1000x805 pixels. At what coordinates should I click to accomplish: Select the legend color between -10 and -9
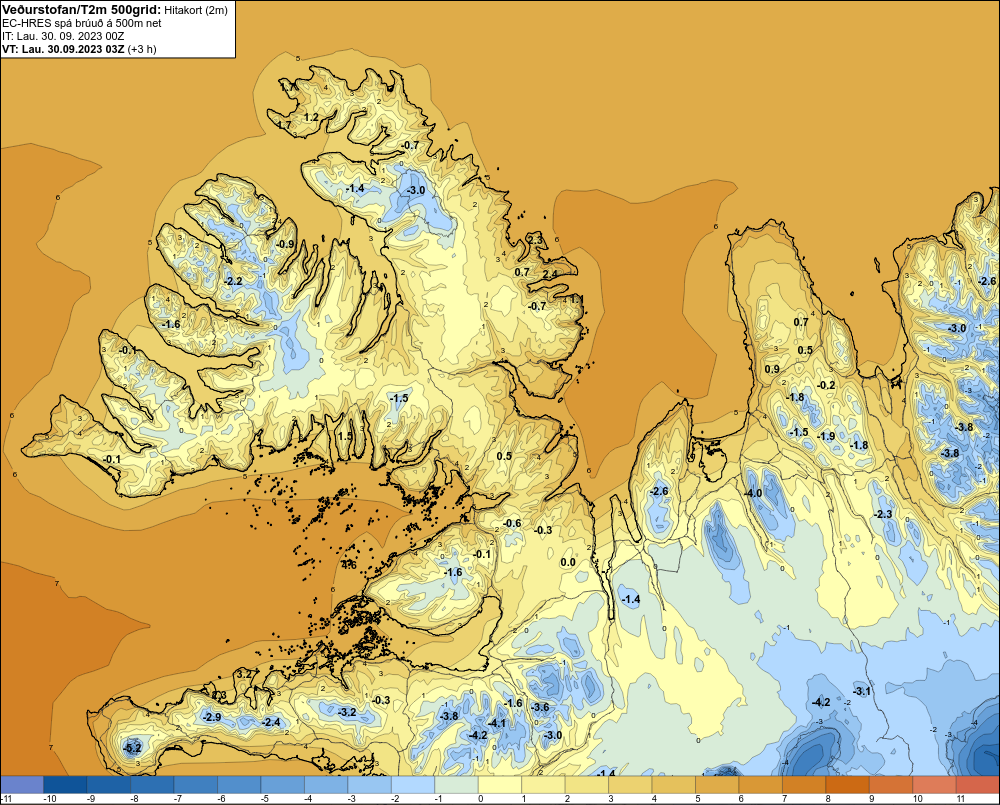[65, 785]
